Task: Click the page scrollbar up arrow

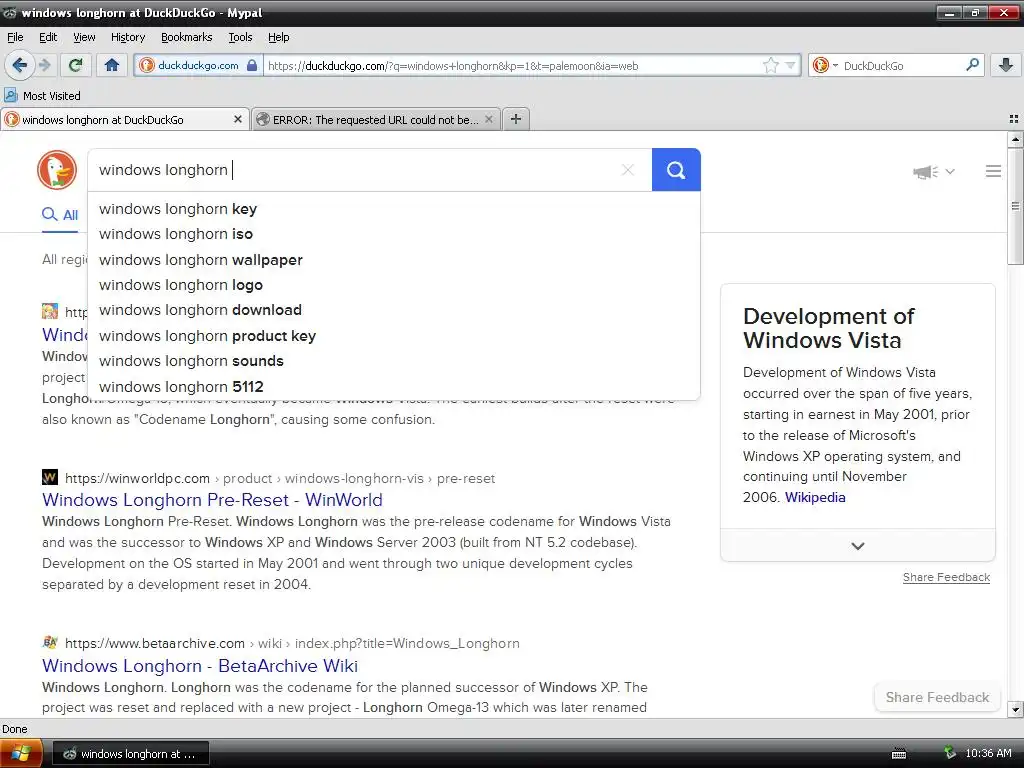Action: tap(1015, 138)
